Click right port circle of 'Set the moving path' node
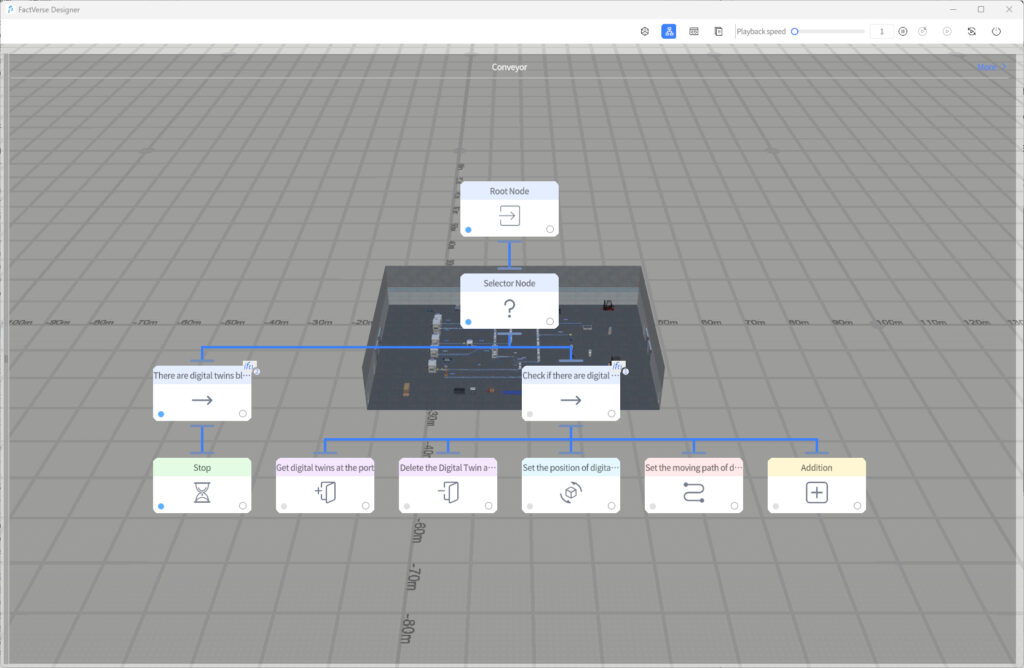1024x668 pixels. point(735,505)
